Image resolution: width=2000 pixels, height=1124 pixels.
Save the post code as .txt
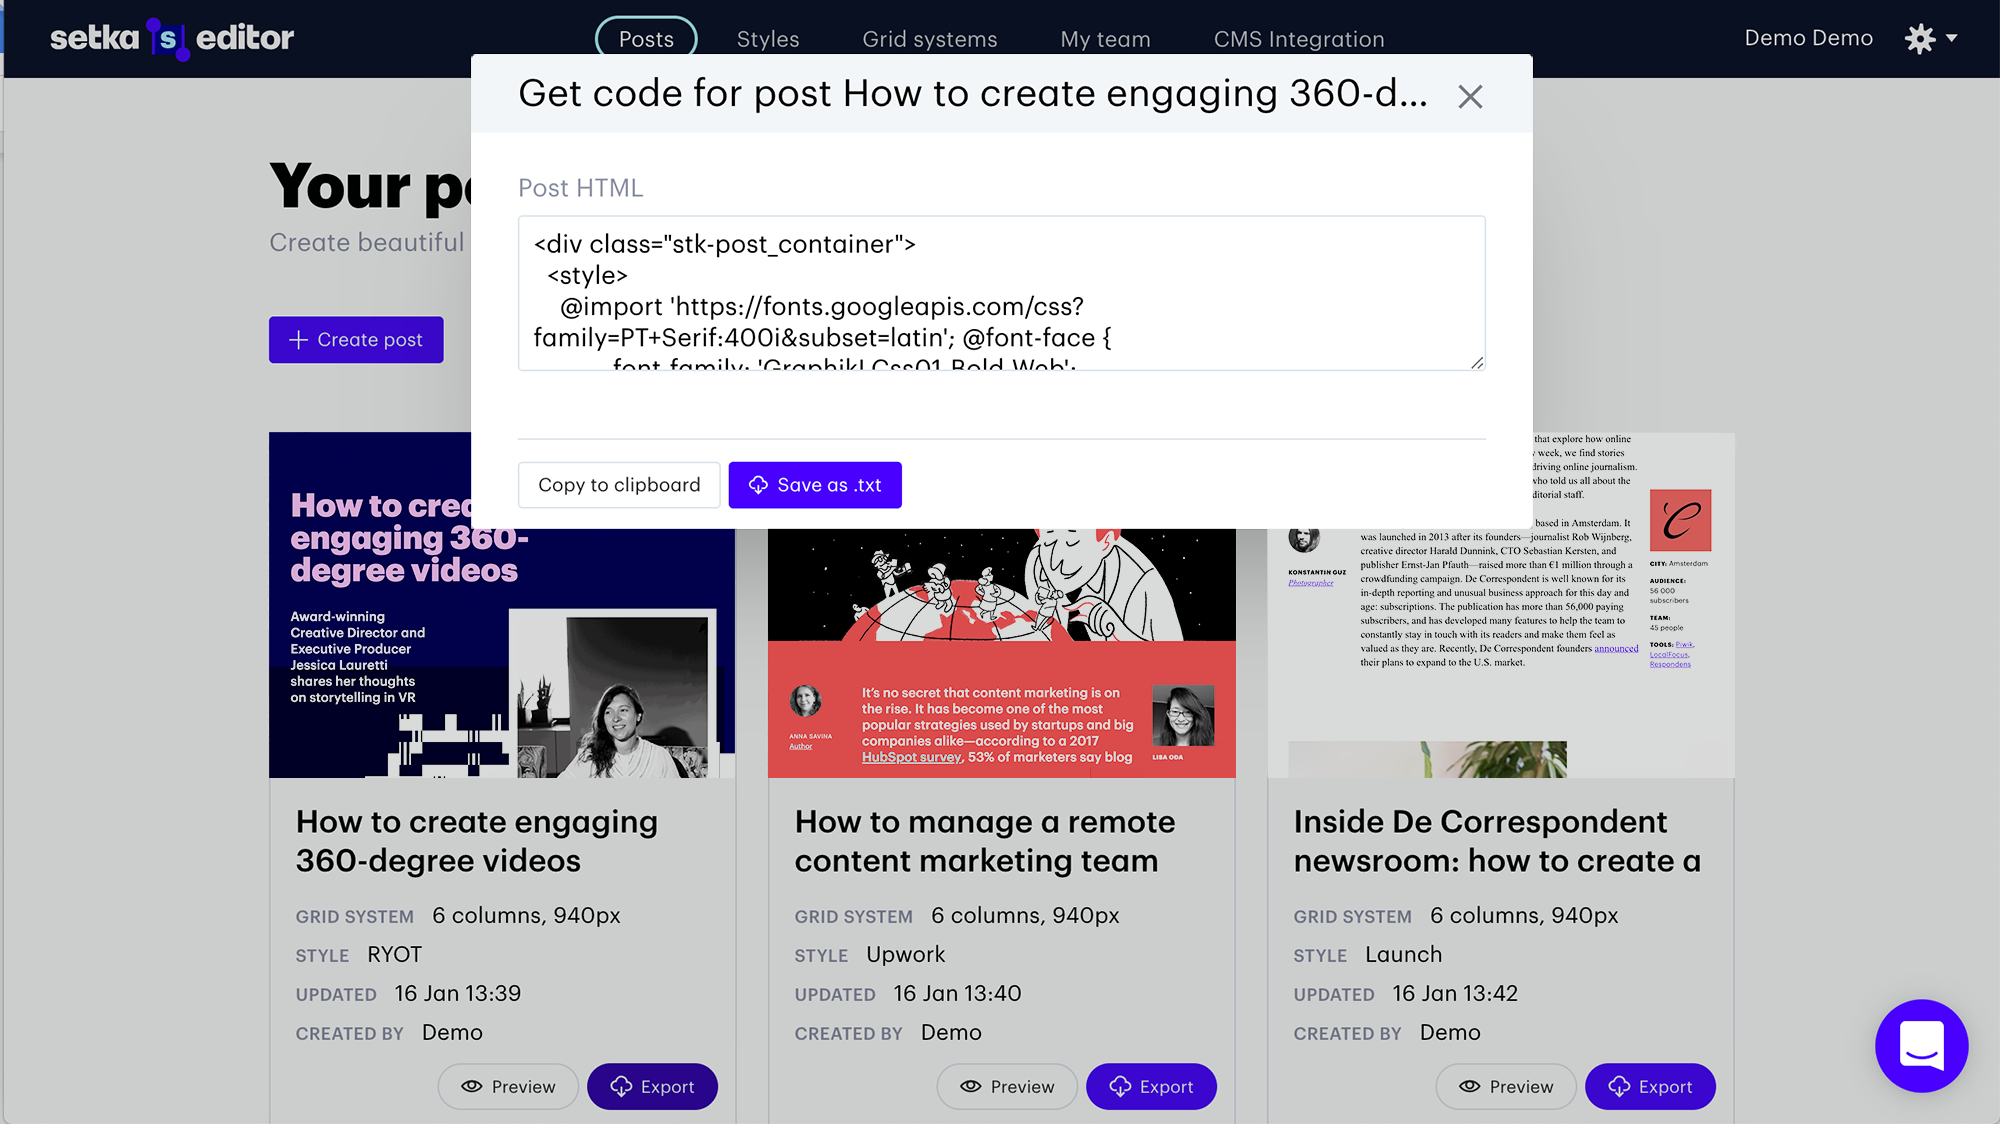pyautogui.click(x=815, y=485)
